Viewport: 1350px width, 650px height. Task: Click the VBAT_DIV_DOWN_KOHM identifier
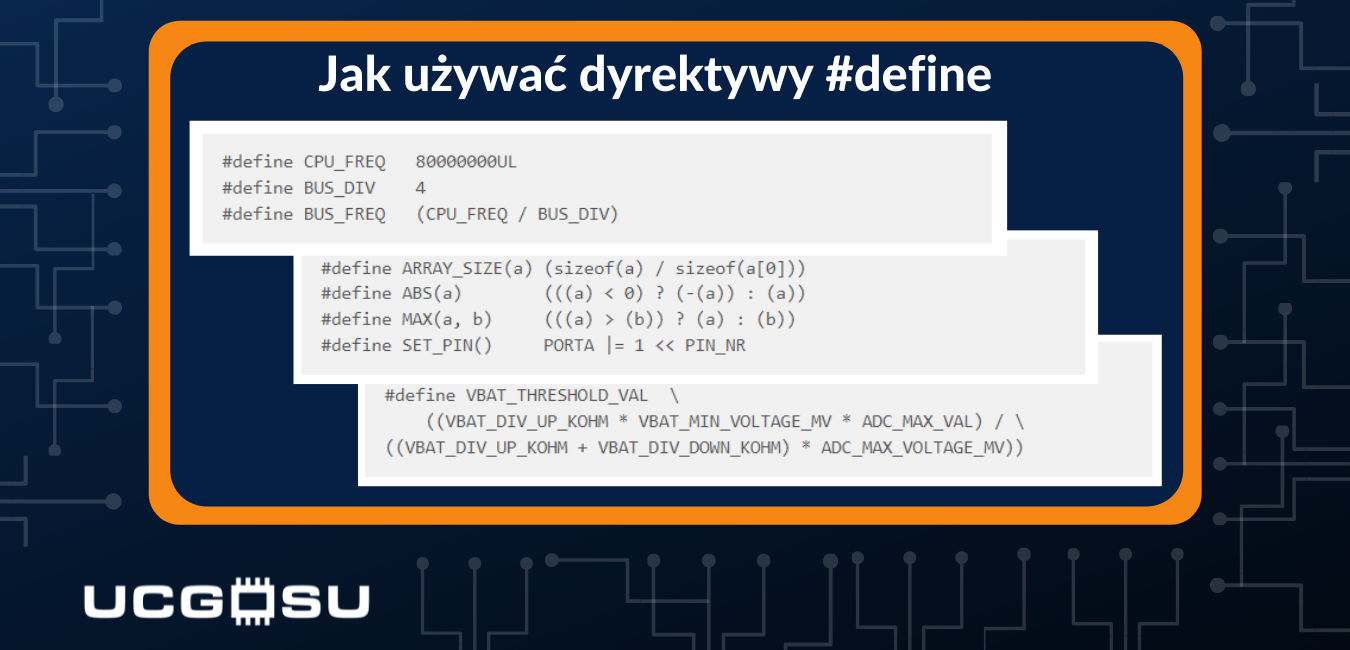pos(689,447)
